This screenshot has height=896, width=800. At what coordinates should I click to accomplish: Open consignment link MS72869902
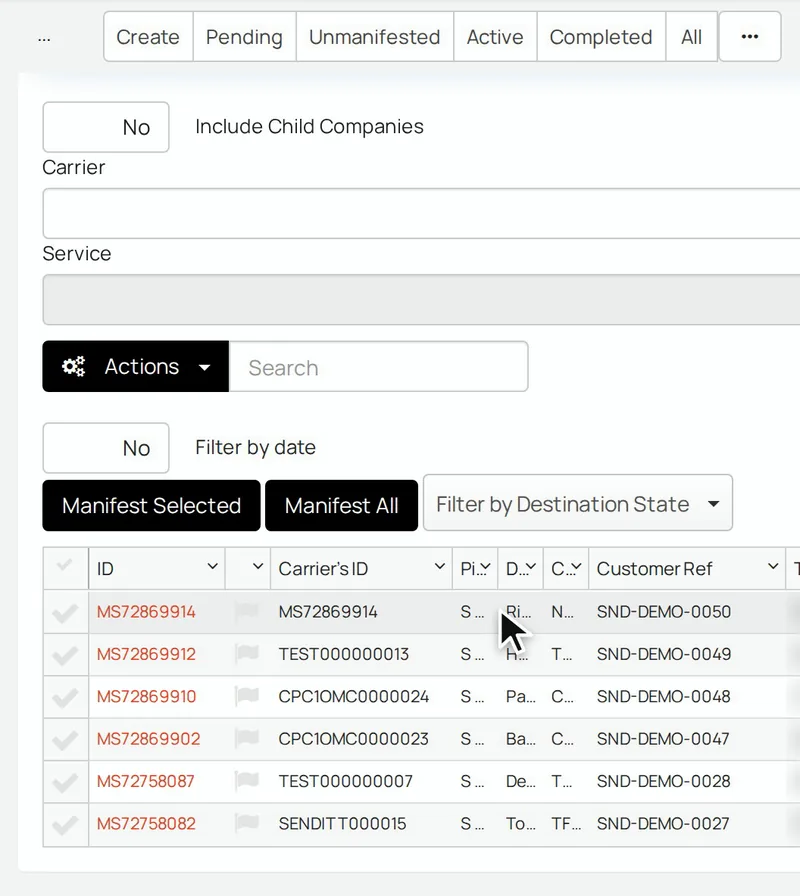point(149,739)
